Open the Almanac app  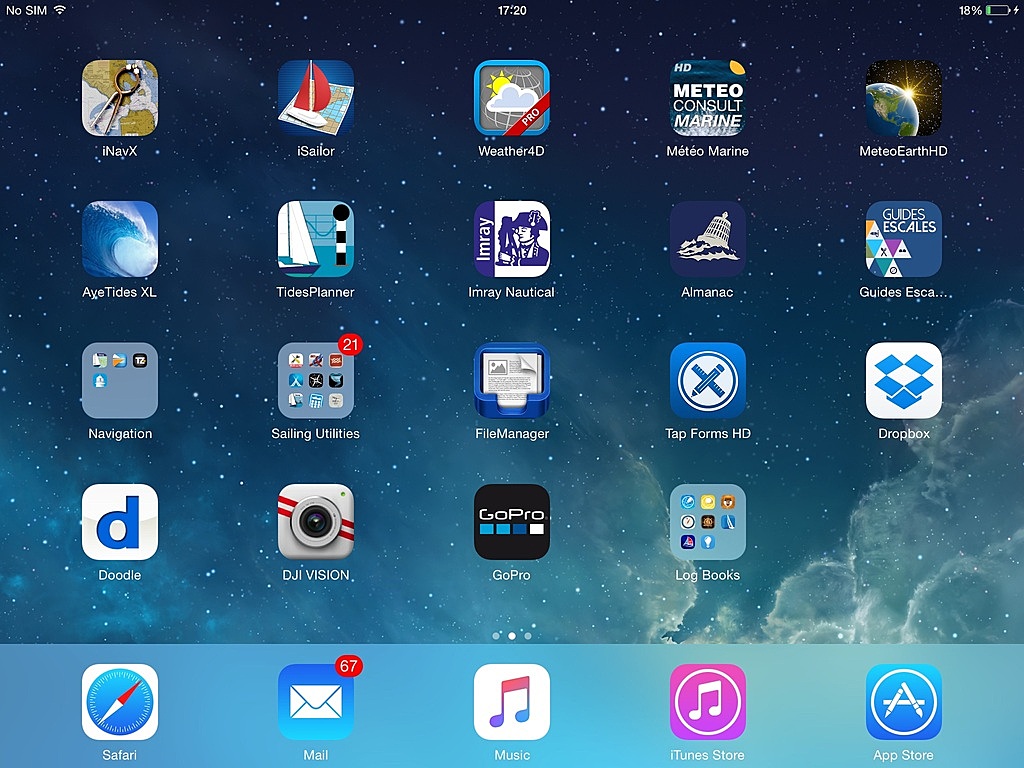click(x=707, y=239)
